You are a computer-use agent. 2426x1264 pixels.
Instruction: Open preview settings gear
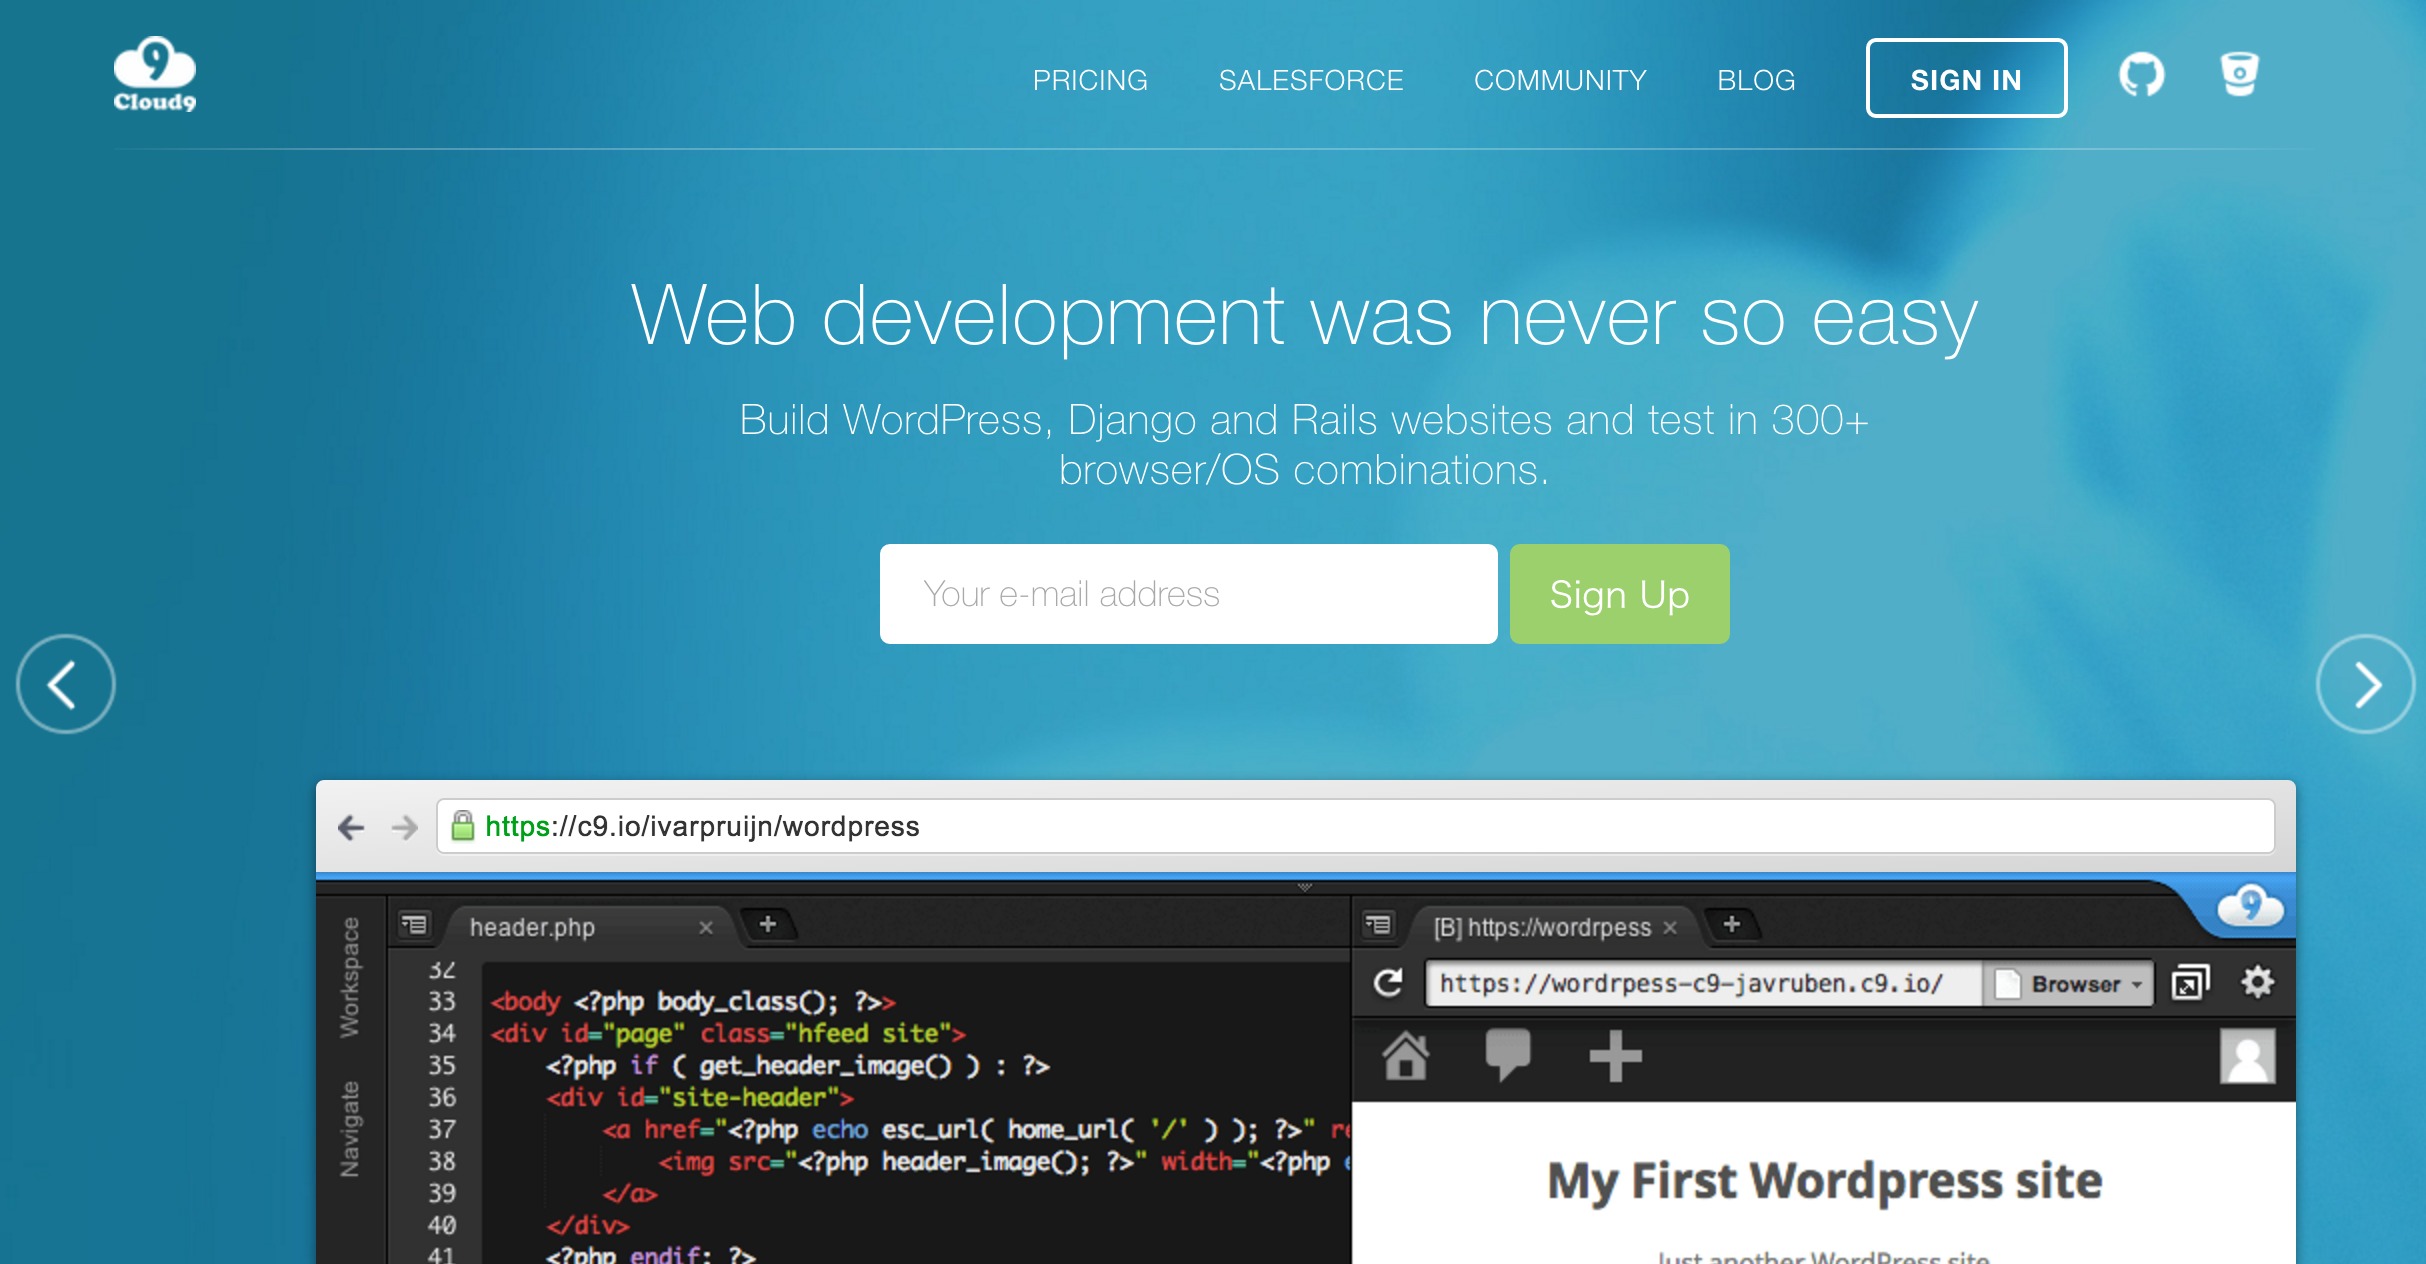(x=2258, y=982)
